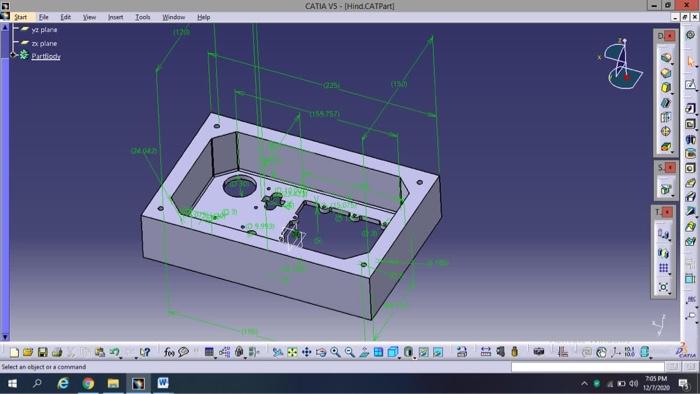The image size is (700, 394).
Task: Open the Quick View dropdown arrow
Action: click(399, 357)
